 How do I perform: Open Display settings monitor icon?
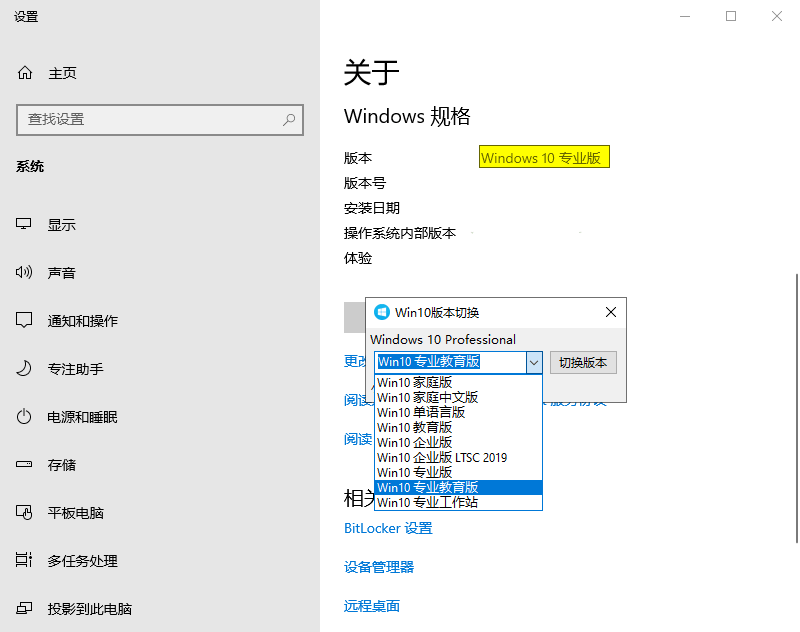point(24,225)
